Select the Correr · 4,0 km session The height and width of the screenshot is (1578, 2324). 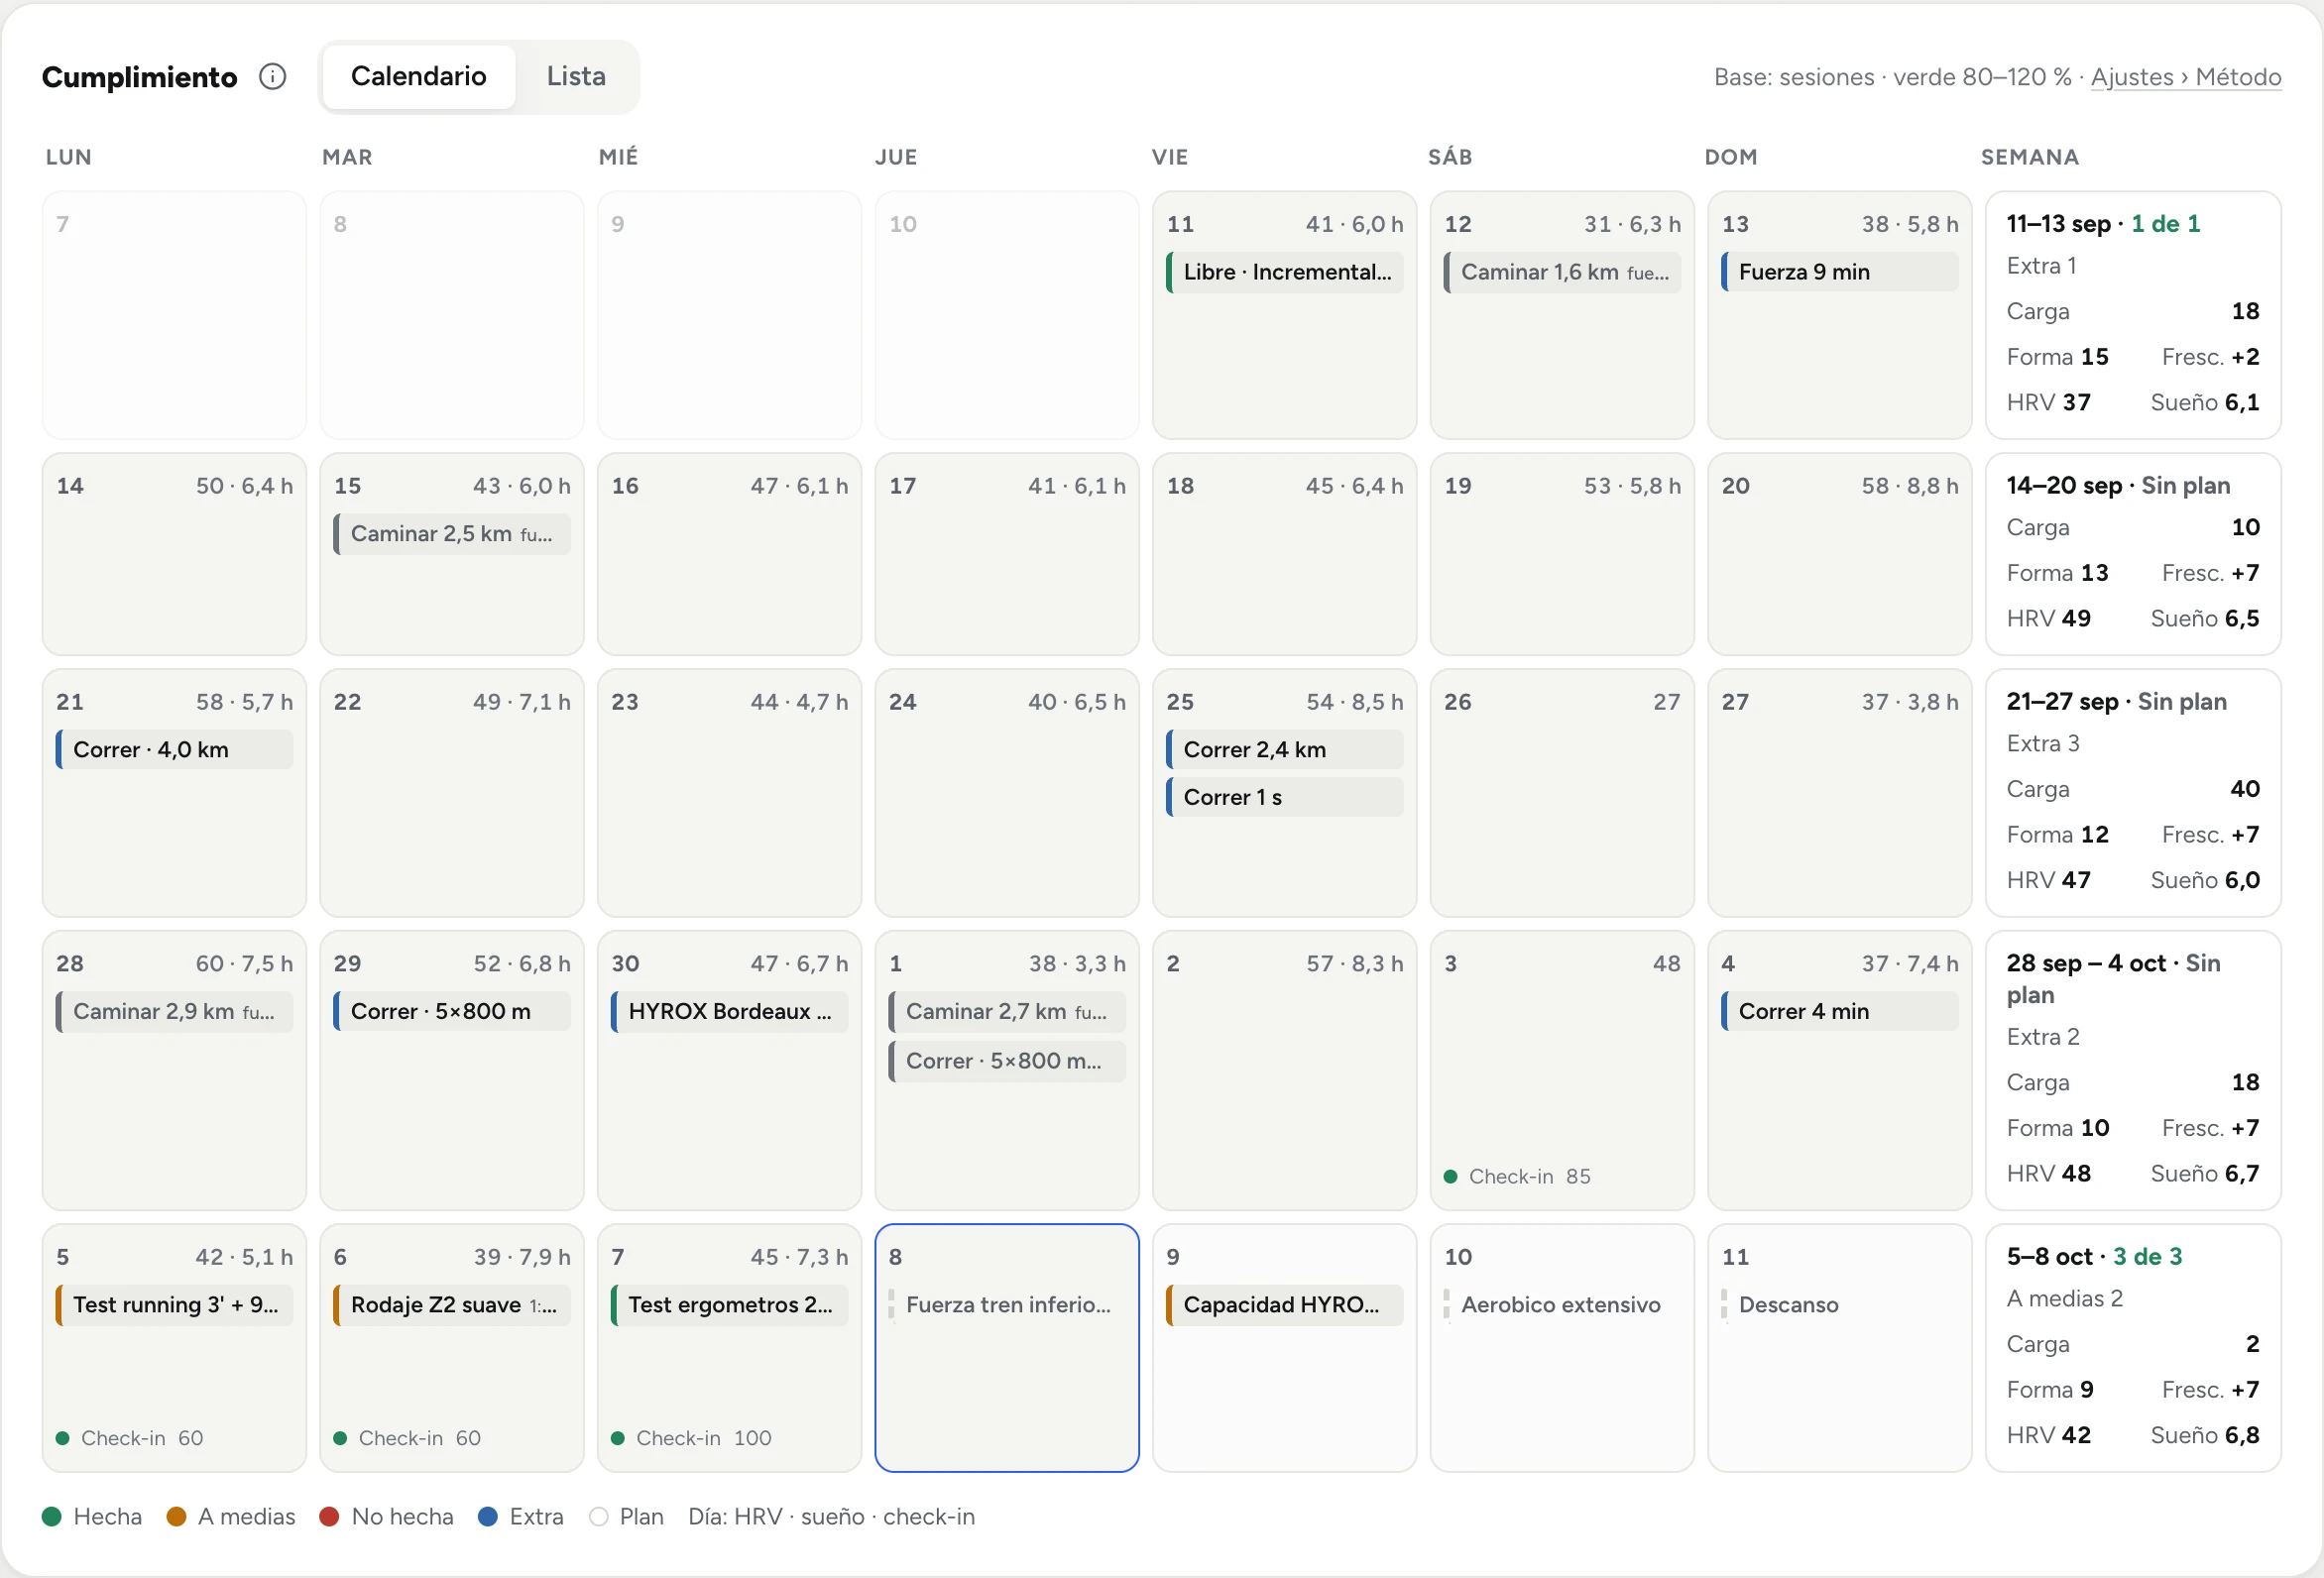tap(175, 750)
